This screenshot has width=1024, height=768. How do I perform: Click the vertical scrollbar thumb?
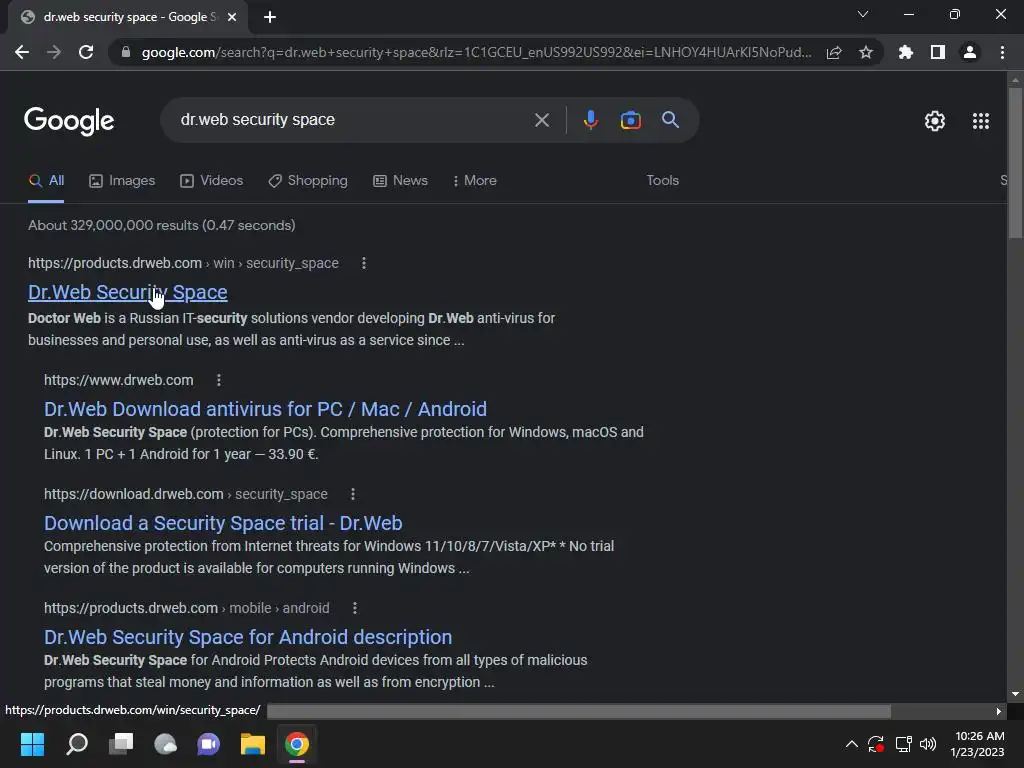pyautogui.click(x=1015, y=163)
